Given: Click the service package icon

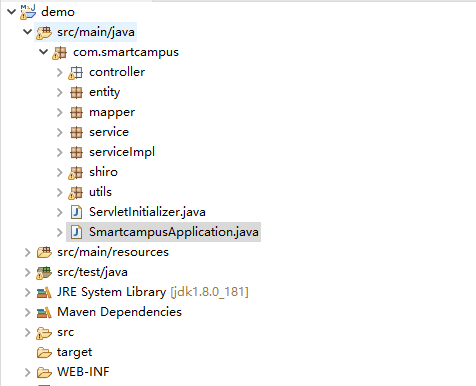Looking at the screenshot, I should pyautogui.click(x=76, y=132).
